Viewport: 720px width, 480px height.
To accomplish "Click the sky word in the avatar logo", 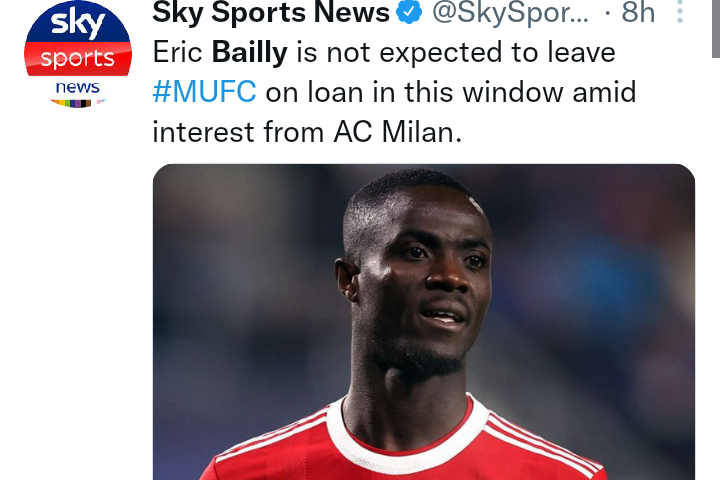I will [x=78, y=23].
